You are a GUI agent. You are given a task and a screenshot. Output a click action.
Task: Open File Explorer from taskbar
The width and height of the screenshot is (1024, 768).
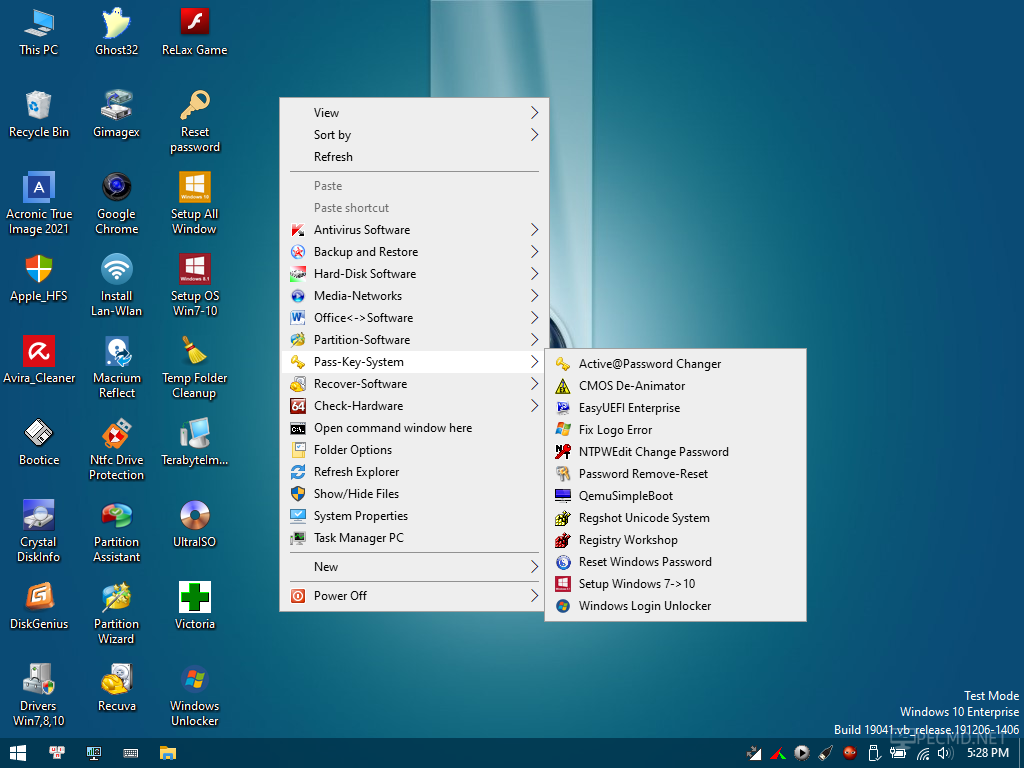point(168,753)
